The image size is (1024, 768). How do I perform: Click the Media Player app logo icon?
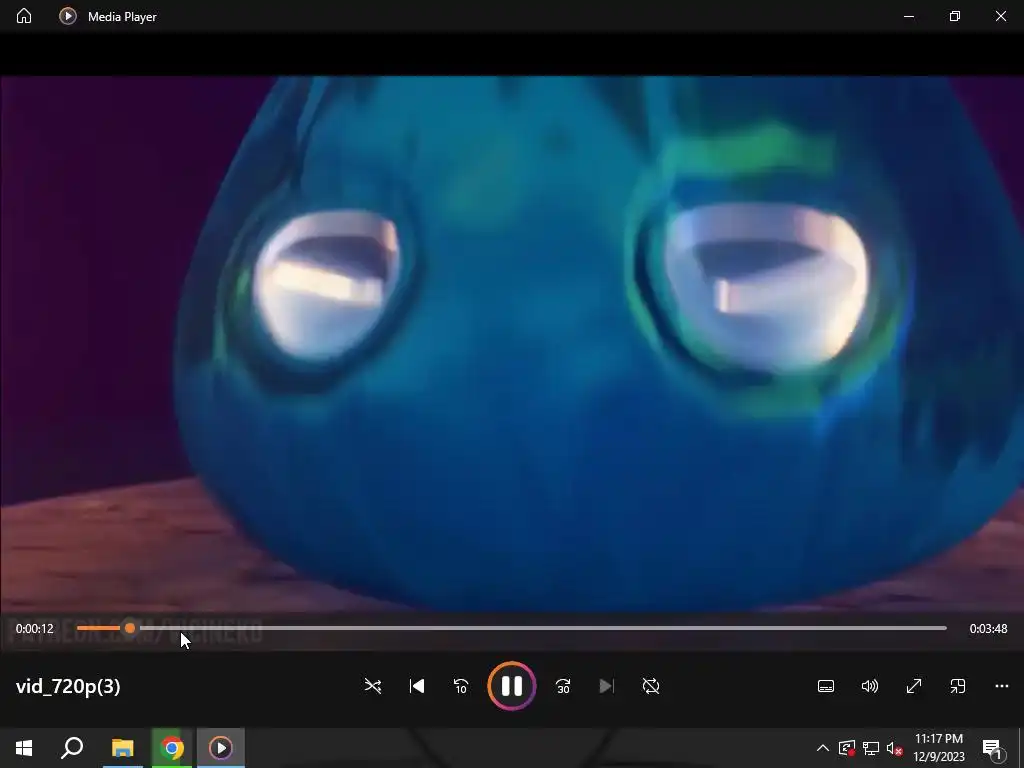pyautogui.click(x=68, y=16)
